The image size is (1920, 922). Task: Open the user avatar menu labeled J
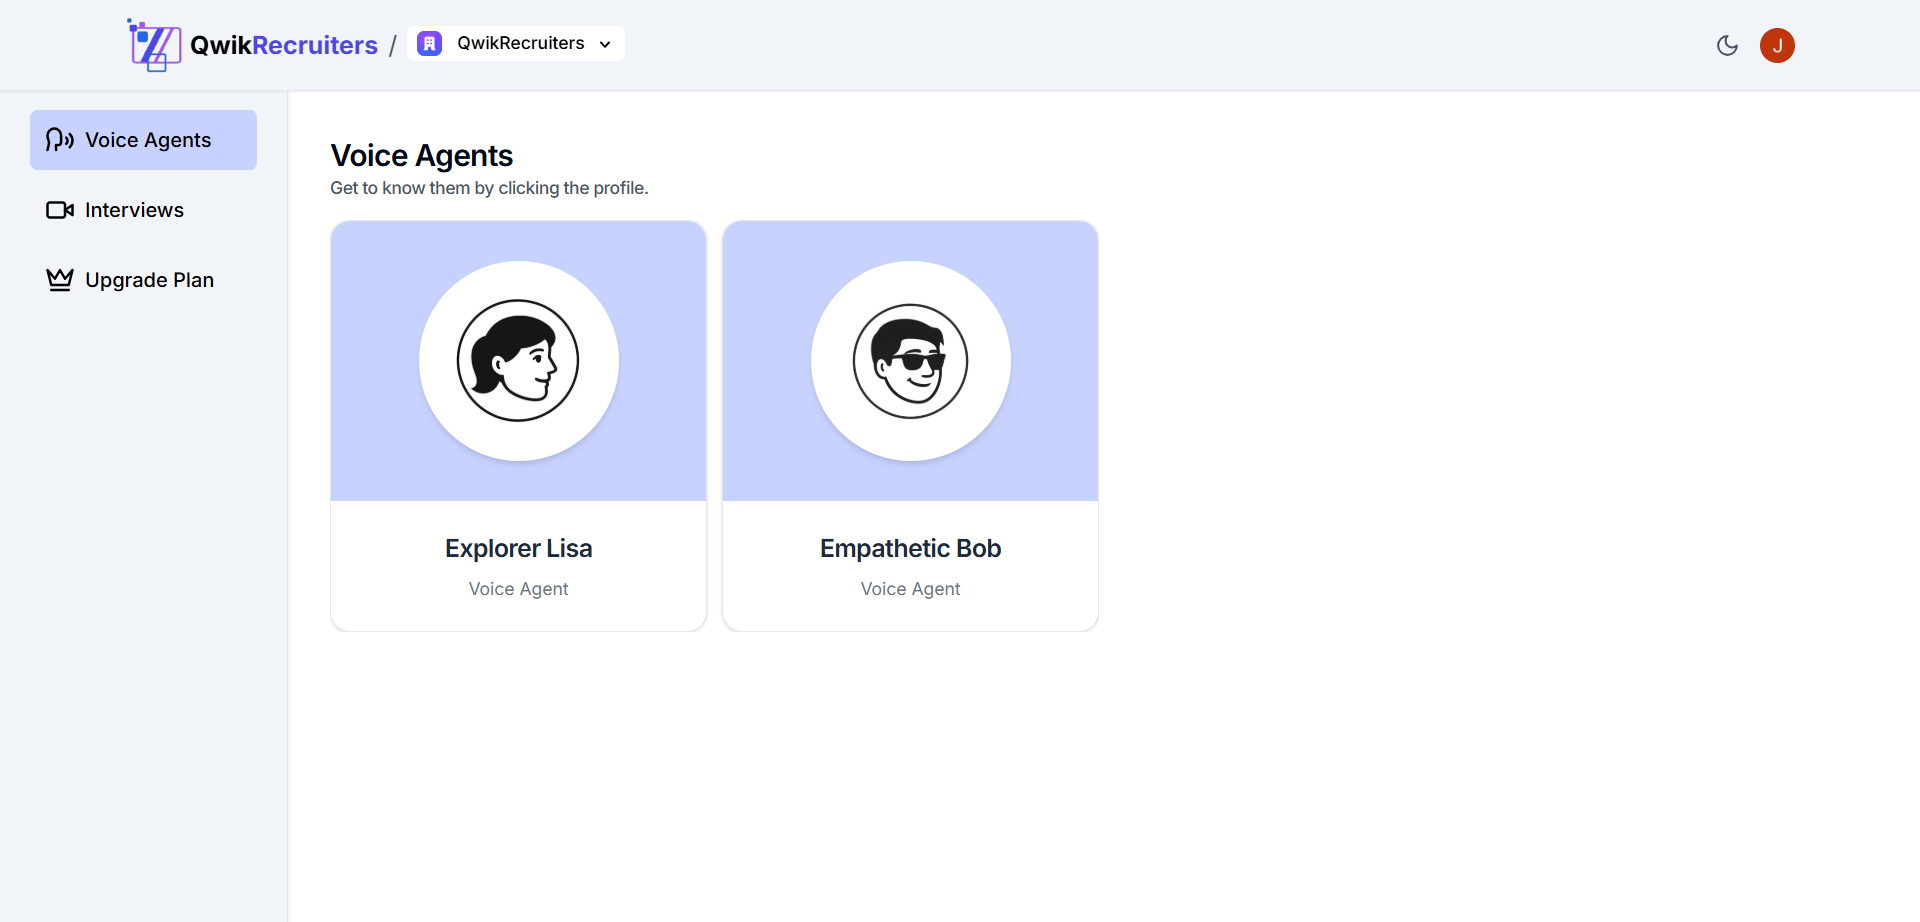(1777, 45)
